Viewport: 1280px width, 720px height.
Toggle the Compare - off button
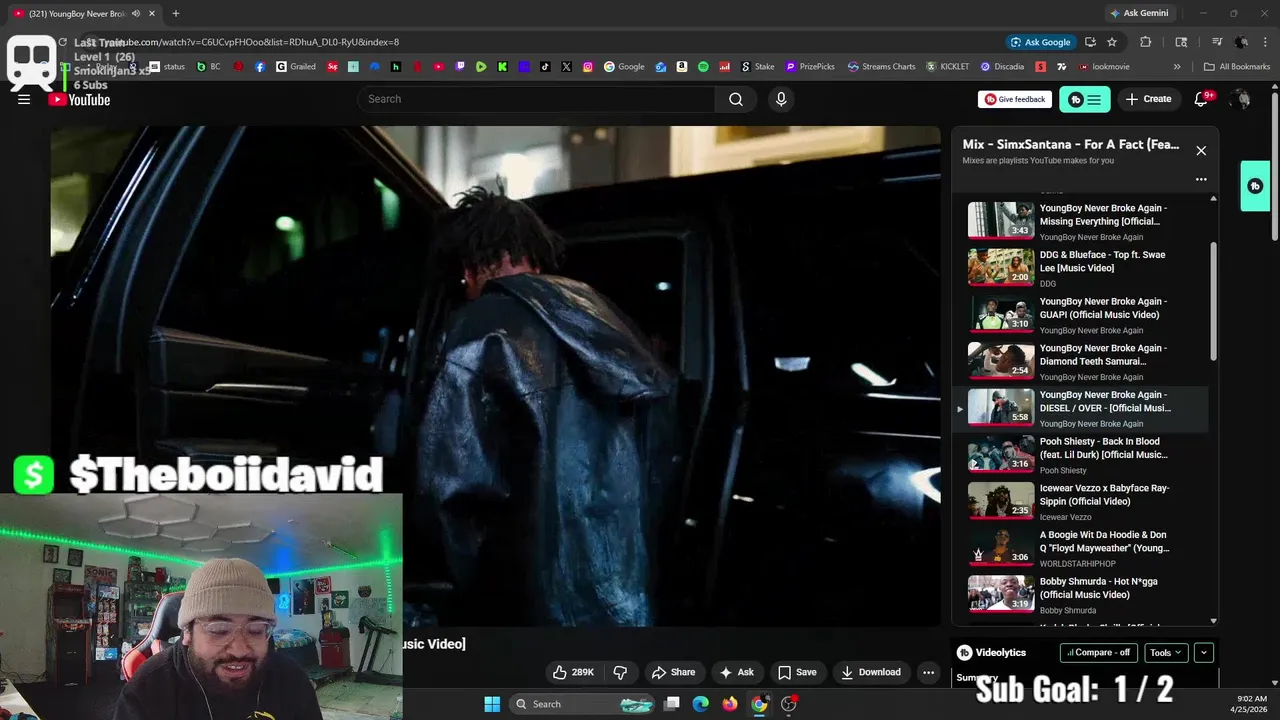pyautogui.click(x=1098, y=652)
